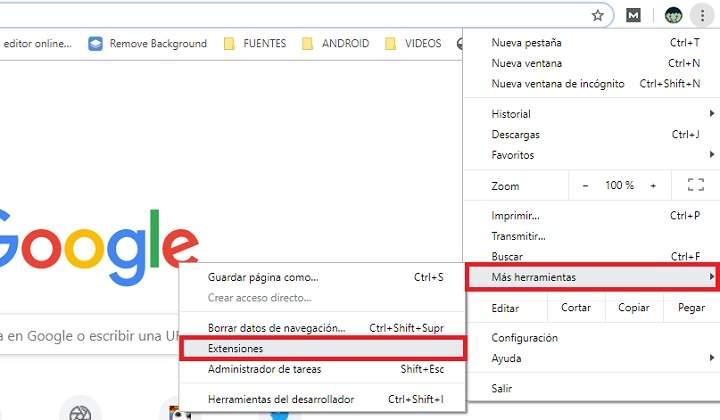Select Guardar página como
Image resolution: width=720 pixels, height=420 pixels.
(322, 277)
